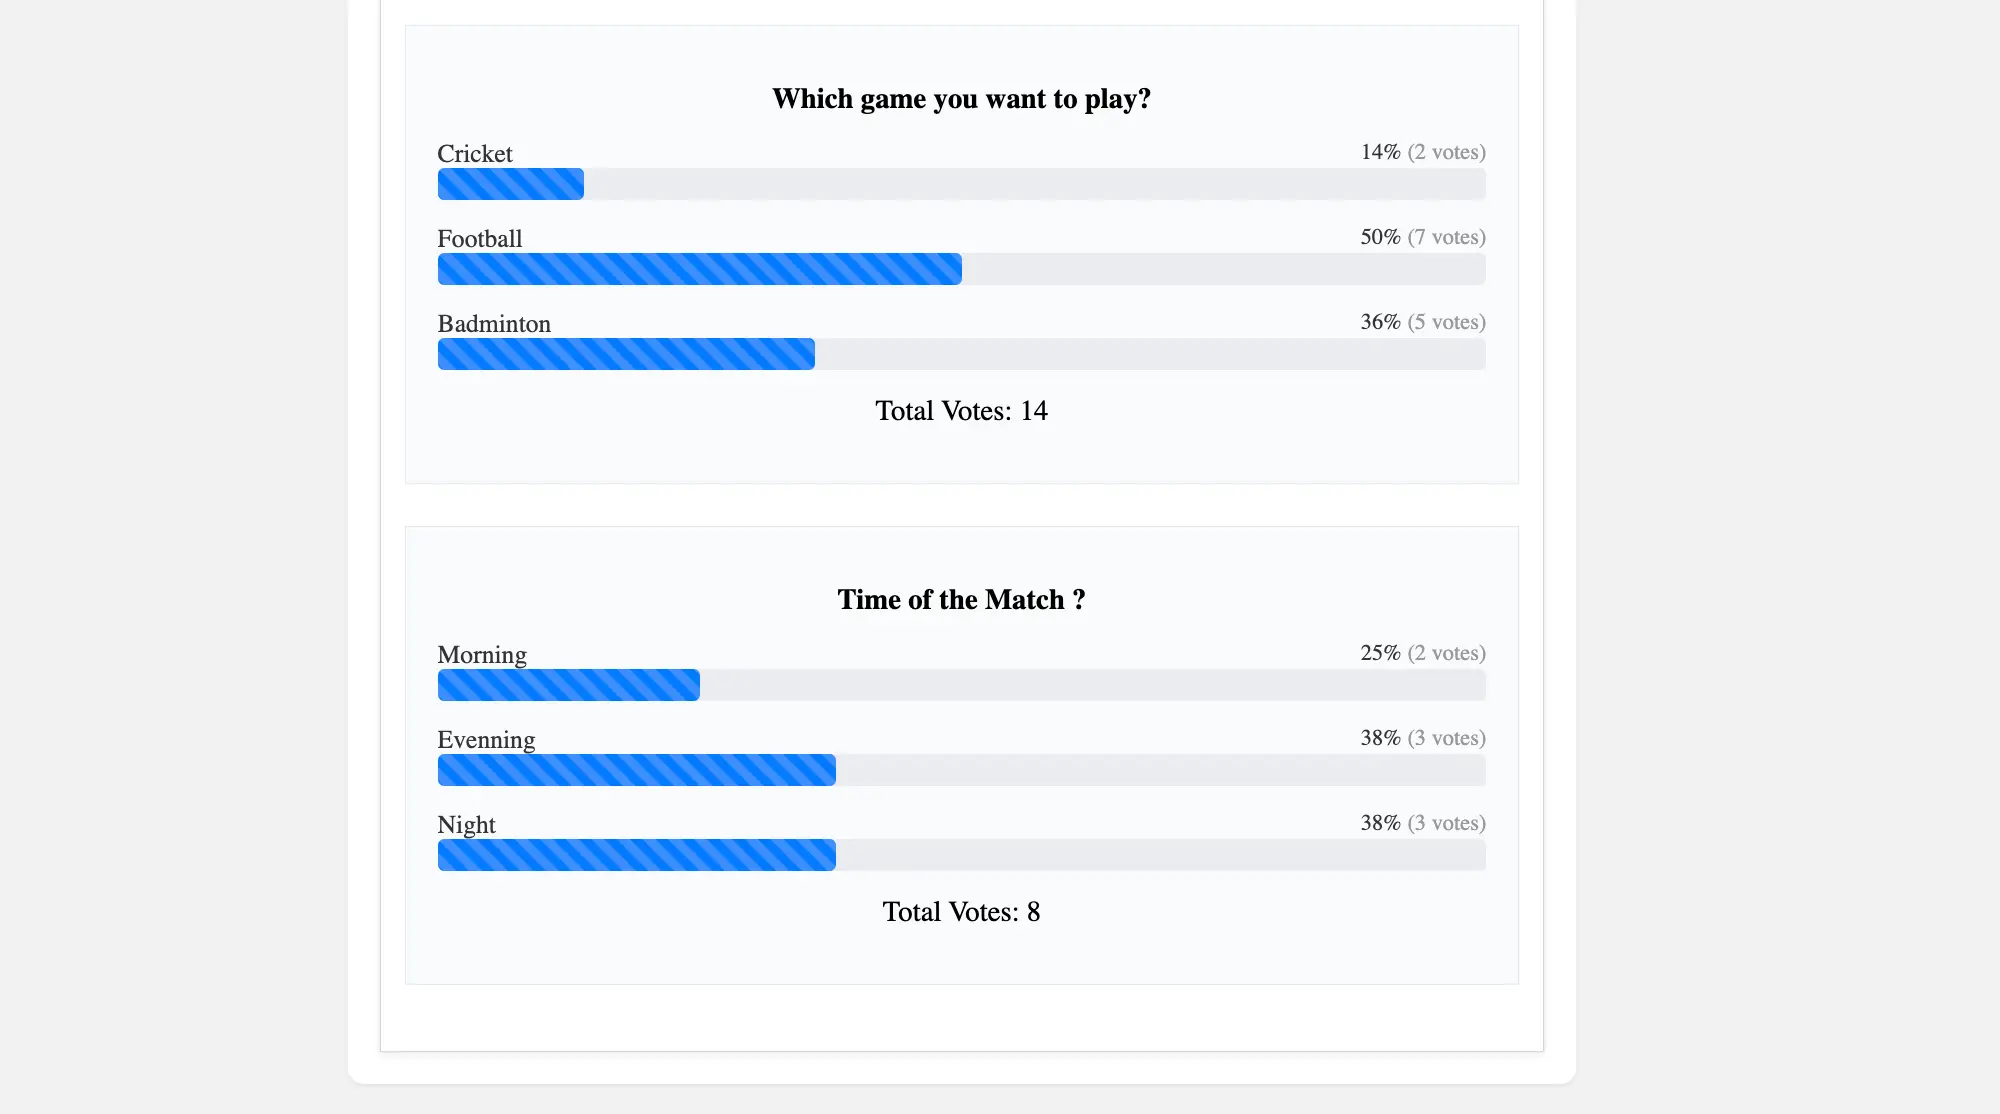
Task: Click the Football progress bar
Action: point(961,269)
